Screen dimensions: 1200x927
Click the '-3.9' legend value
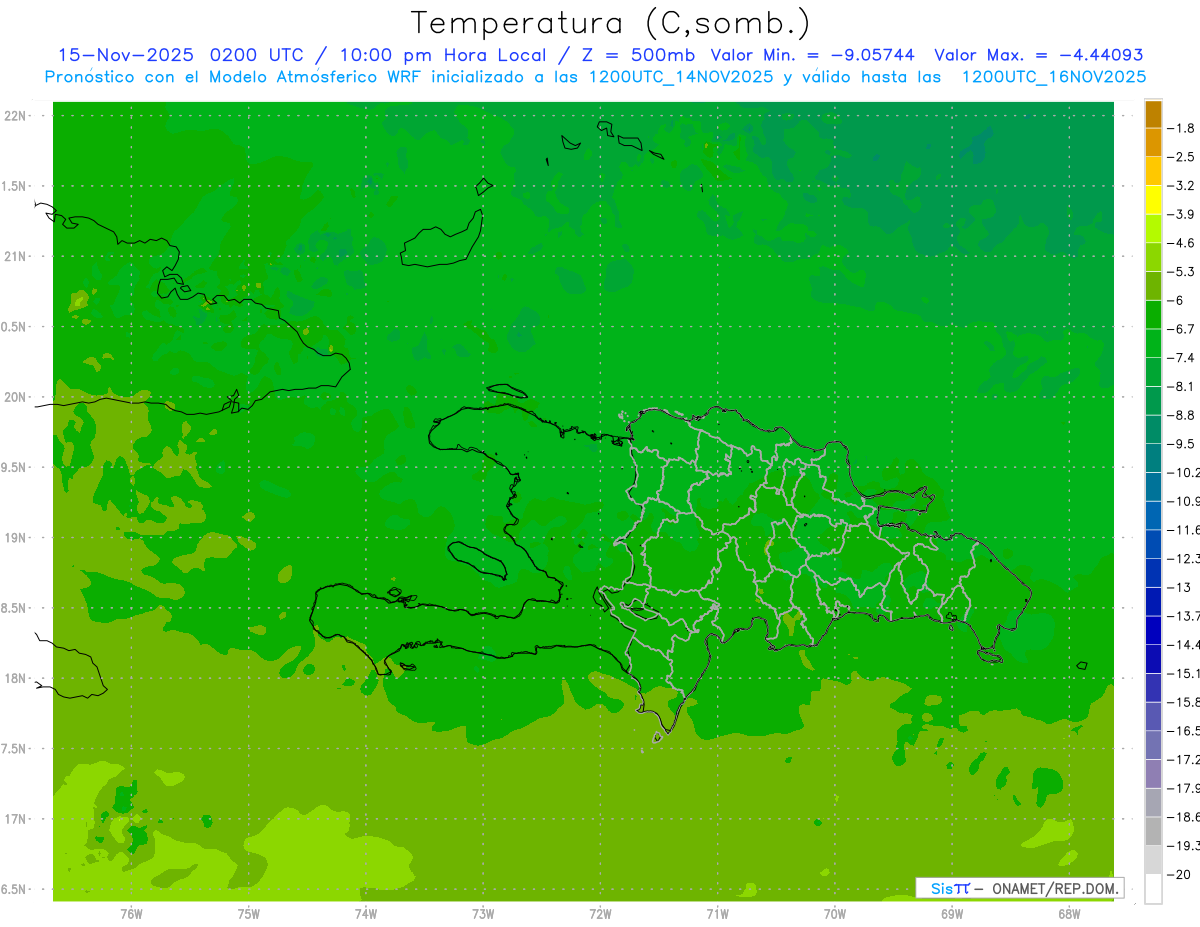[1183, 214]
